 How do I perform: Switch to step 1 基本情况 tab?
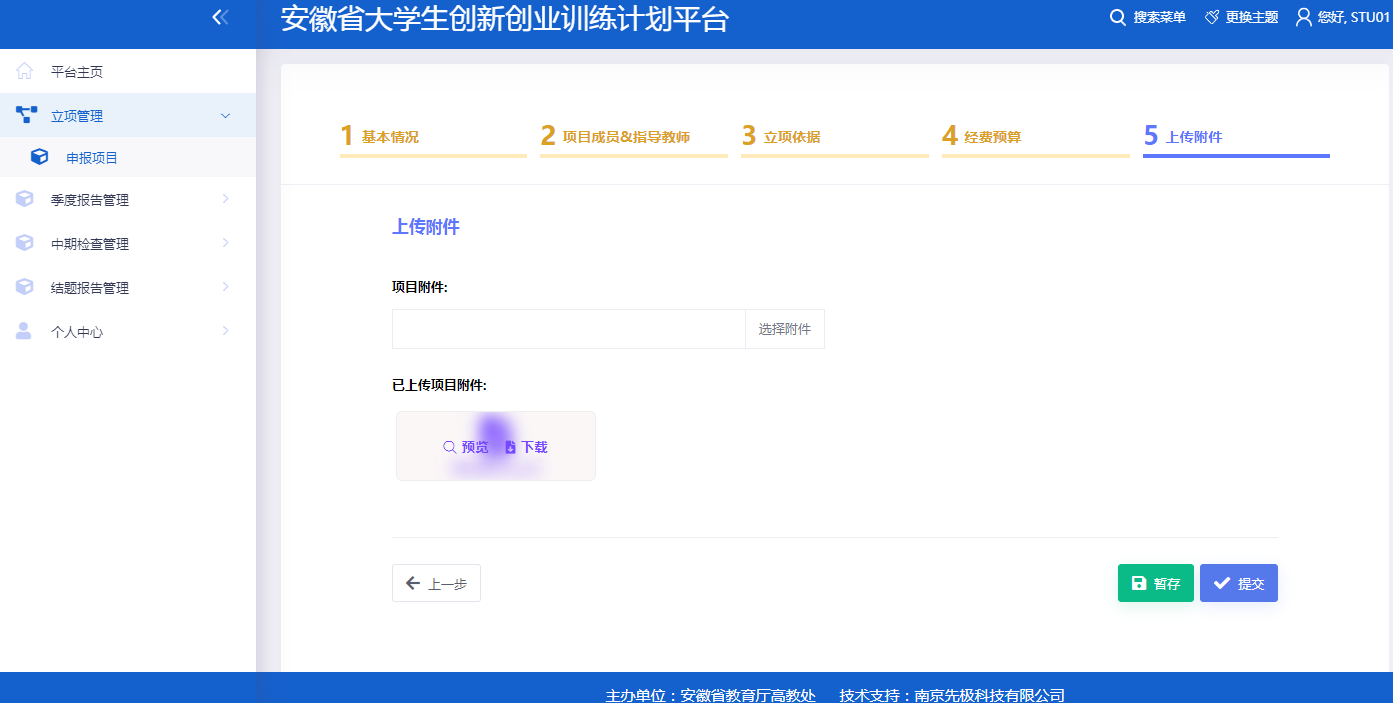pos(390,137)
